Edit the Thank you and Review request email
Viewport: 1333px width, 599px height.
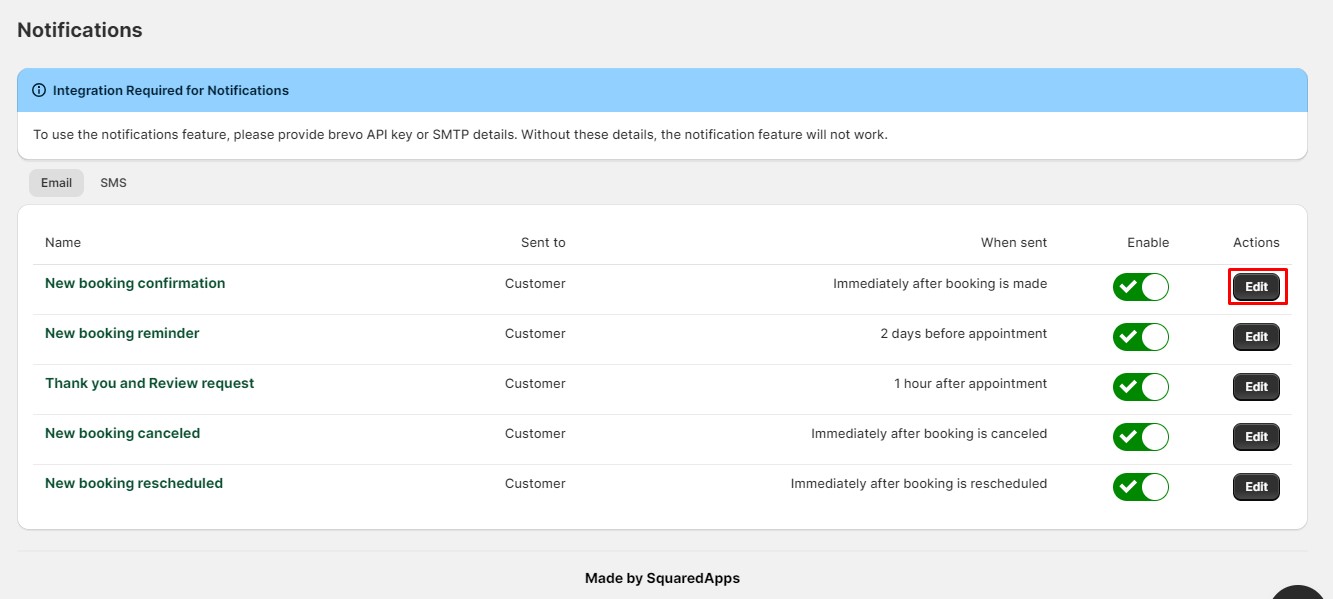1256,387
